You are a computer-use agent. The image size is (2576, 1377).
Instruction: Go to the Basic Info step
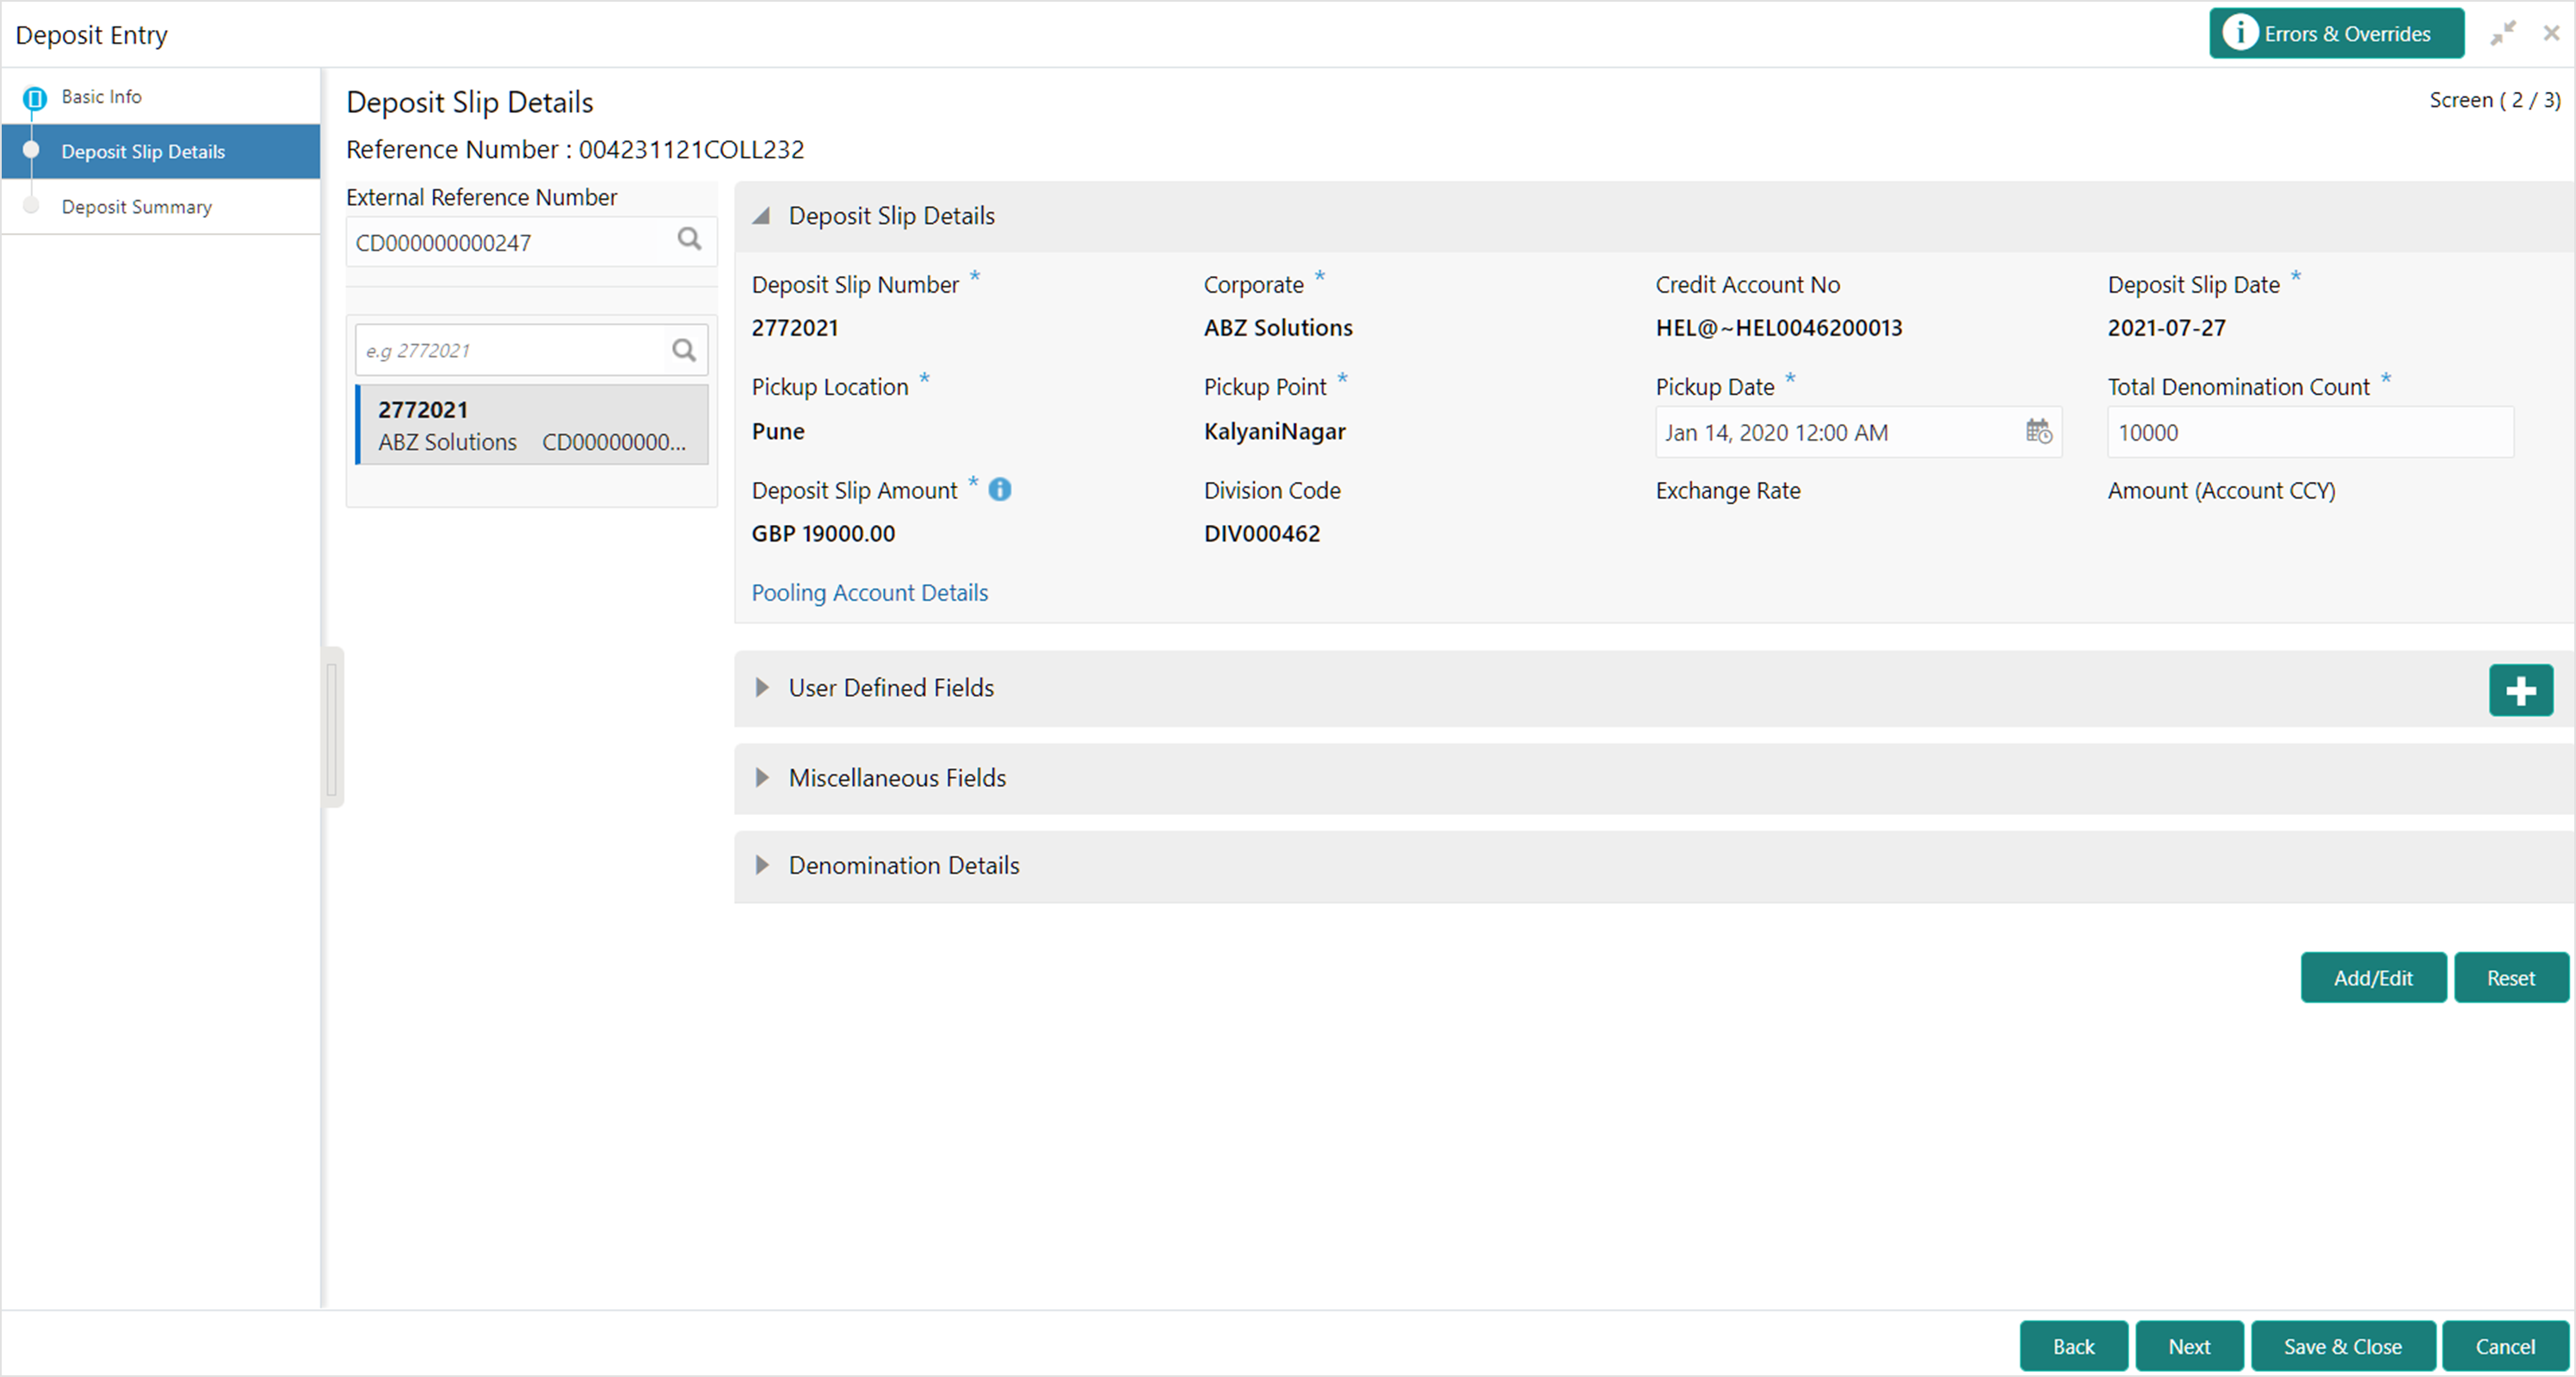tap(101, 97)
